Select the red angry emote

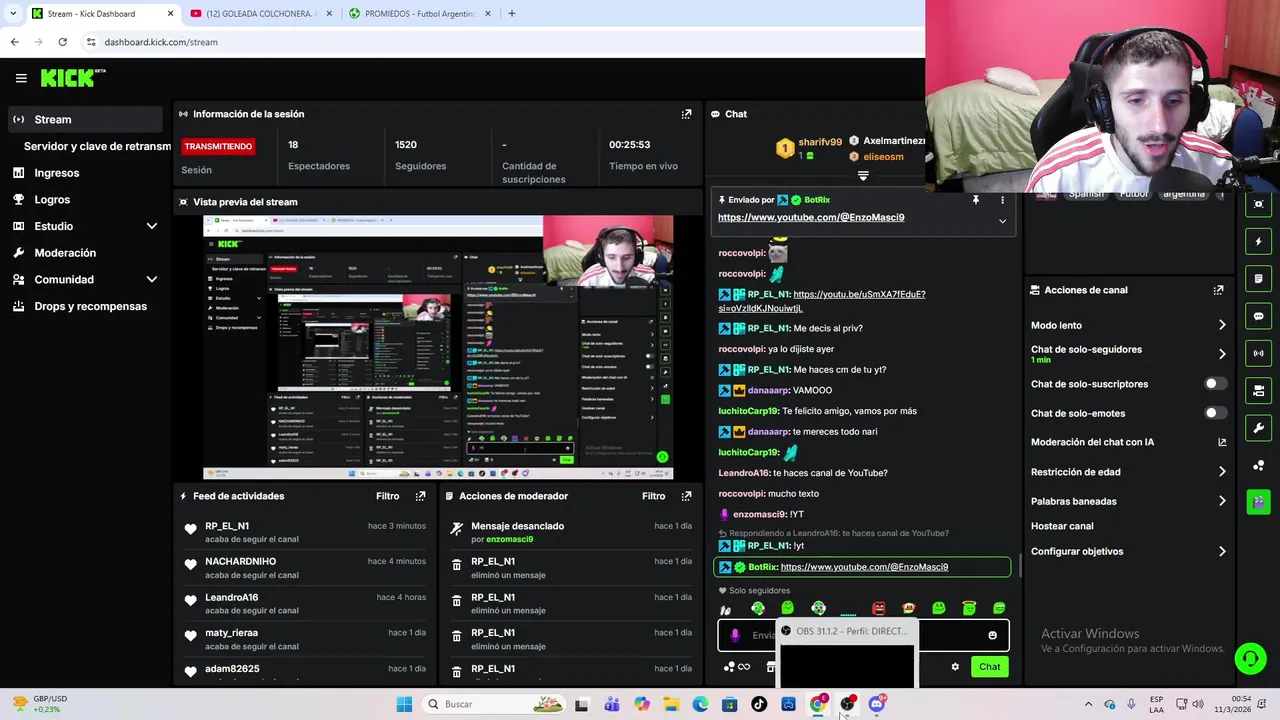(878, 608)
